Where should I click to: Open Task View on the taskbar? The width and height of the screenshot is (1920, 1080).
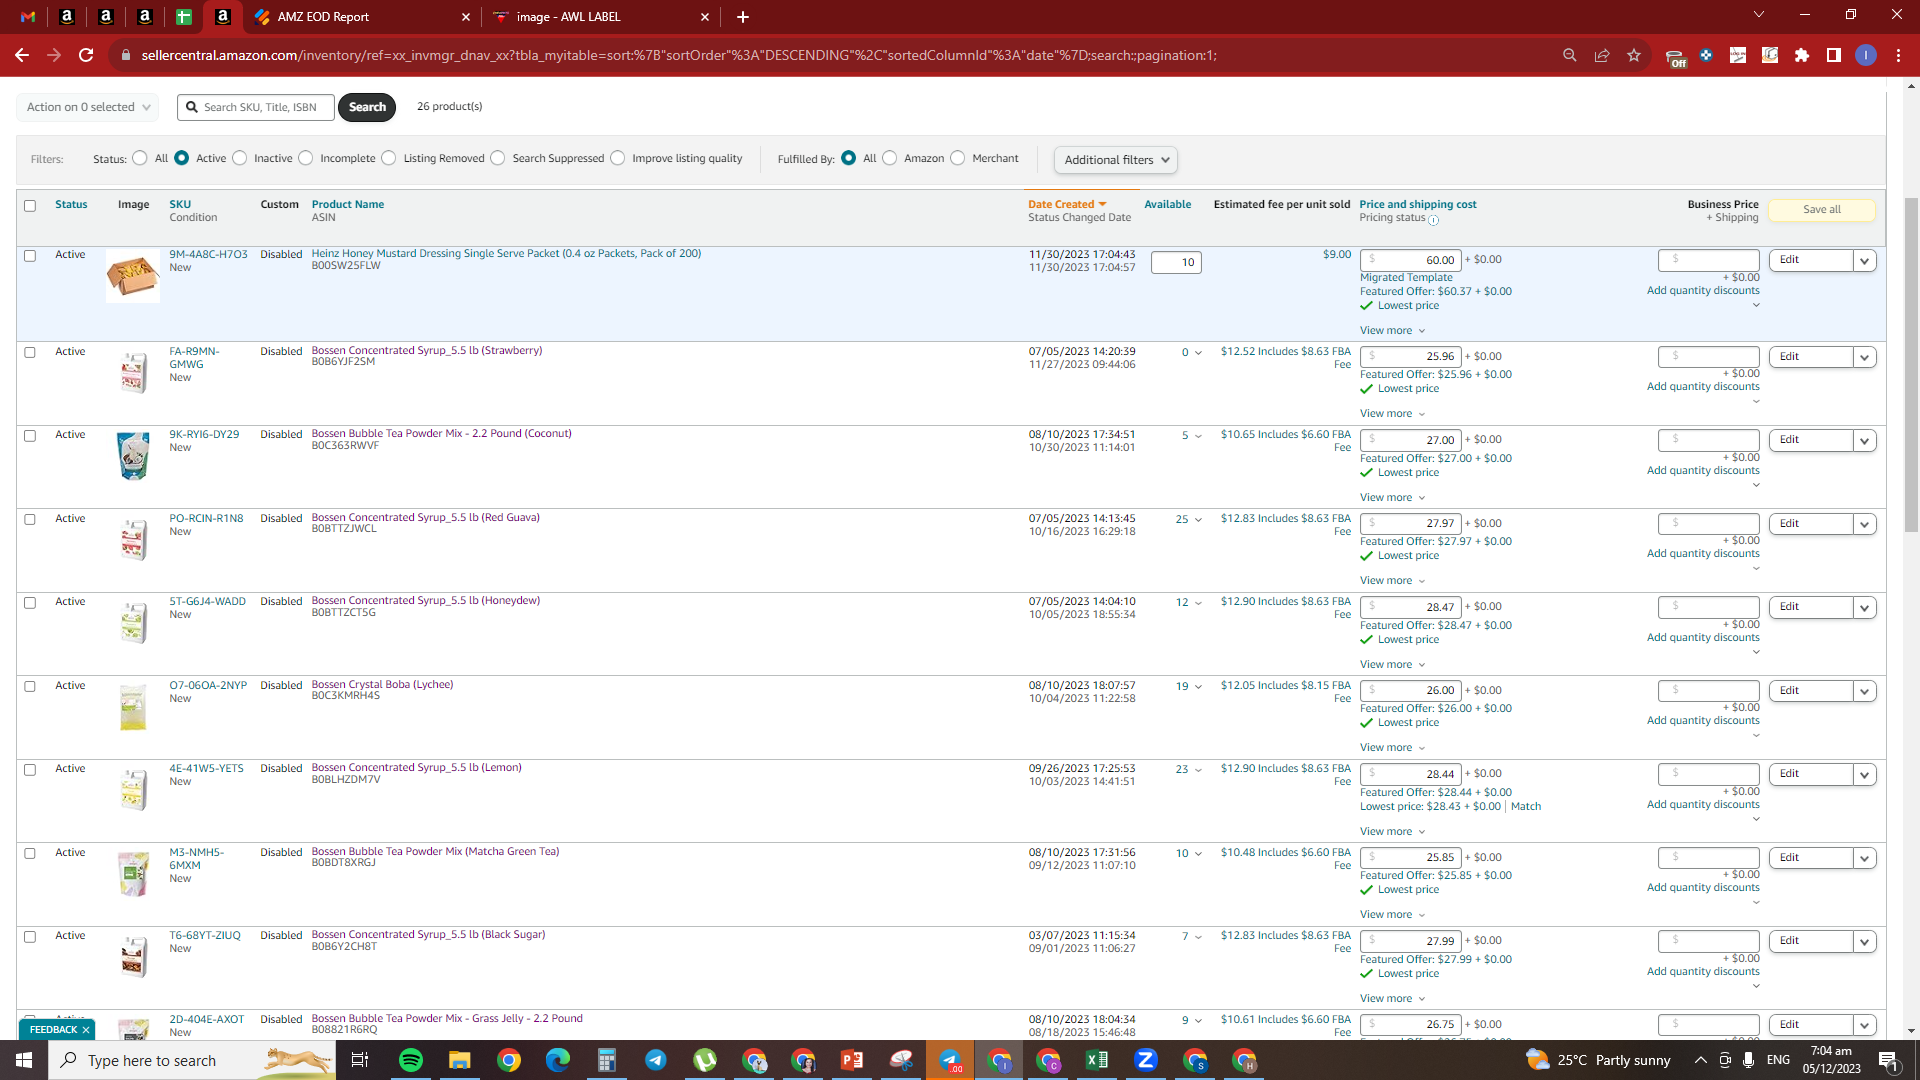[360, 1060]
